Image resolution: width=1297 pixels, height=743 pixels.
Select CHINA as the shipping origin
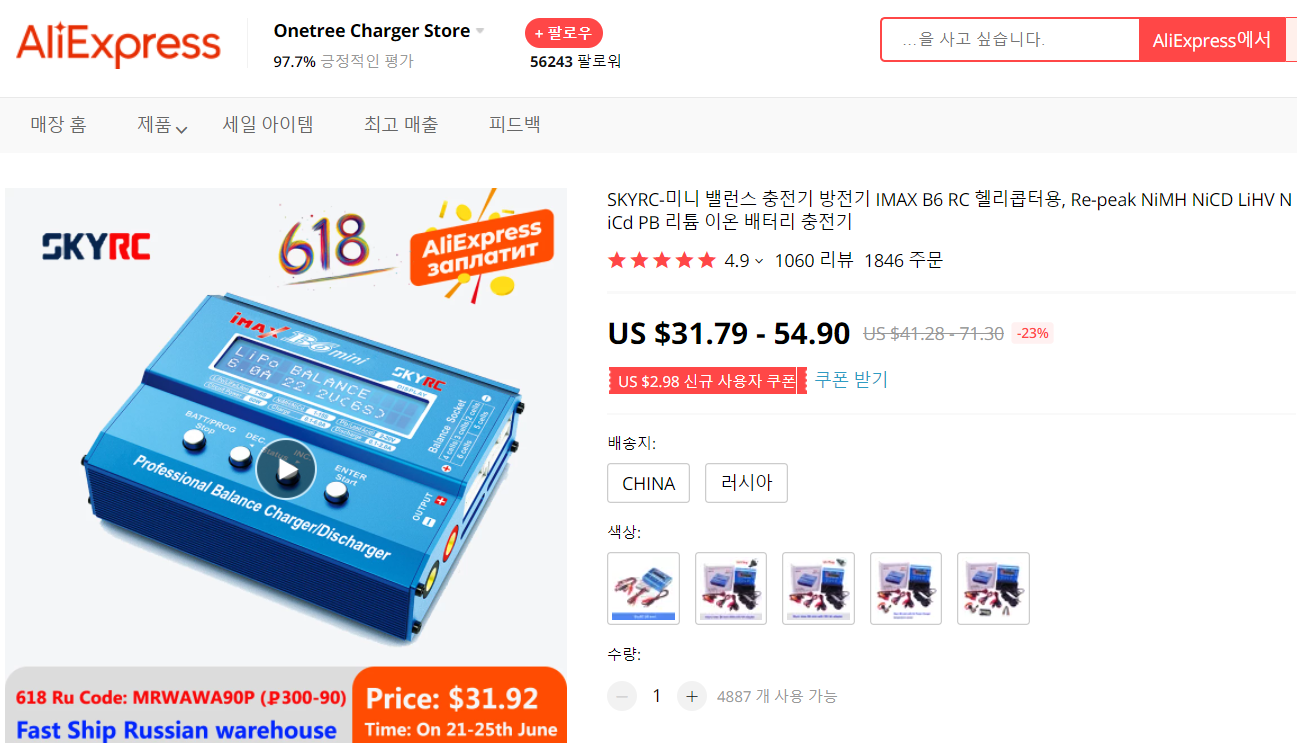coord(649,483)
